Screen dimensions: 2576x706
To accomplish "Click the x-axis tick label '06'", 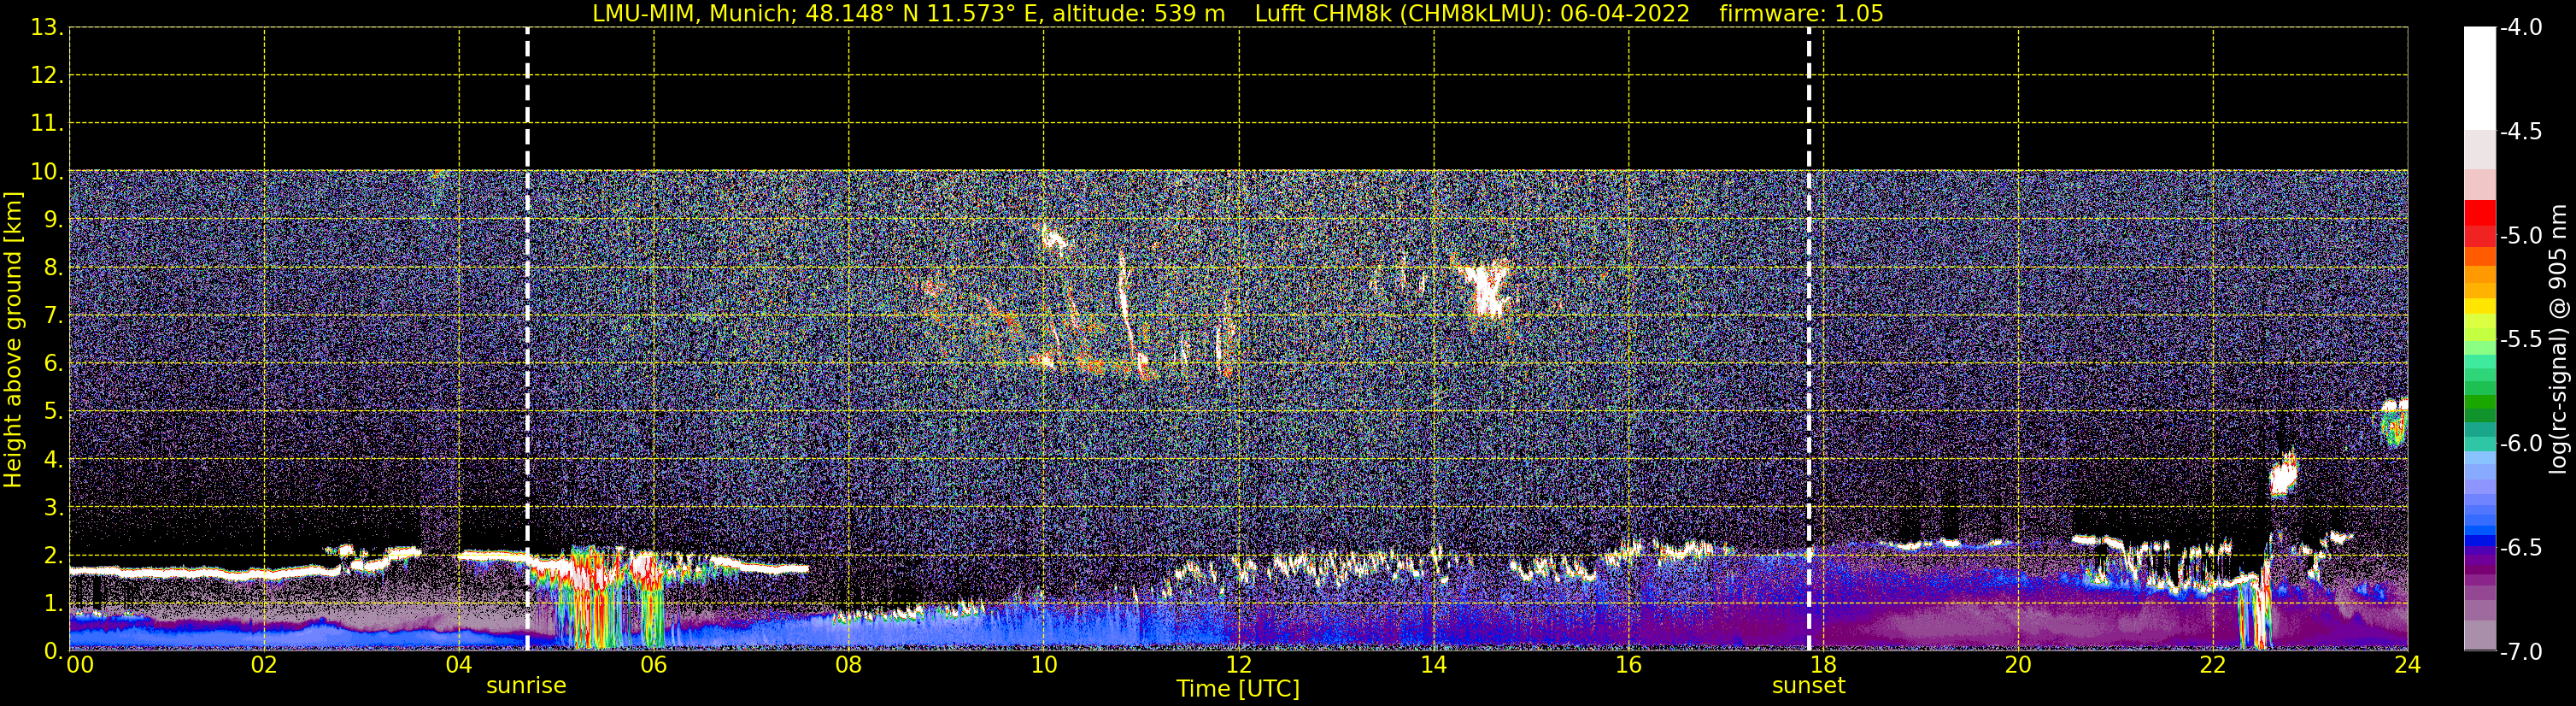I will 654,665.
